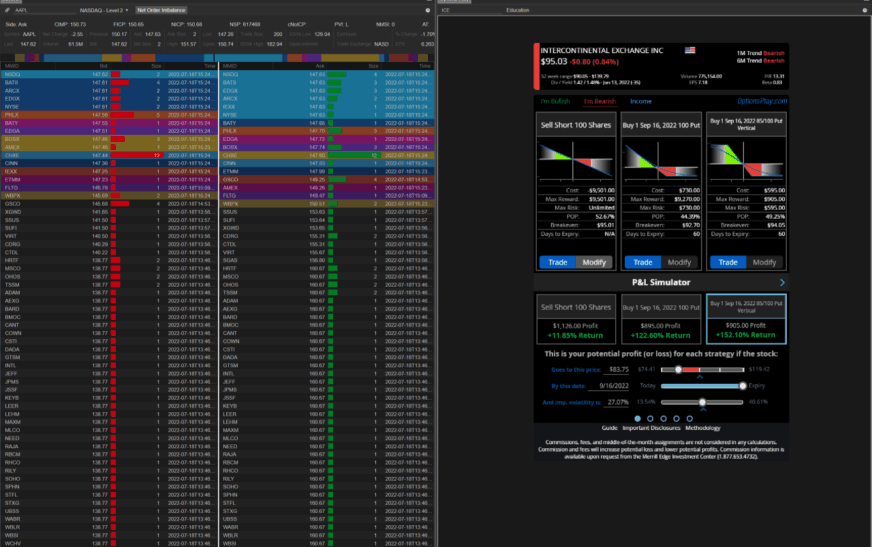
Task: Switch to the I'm Bearish tab
Action: pyautogui.click(x=600, y=101)
